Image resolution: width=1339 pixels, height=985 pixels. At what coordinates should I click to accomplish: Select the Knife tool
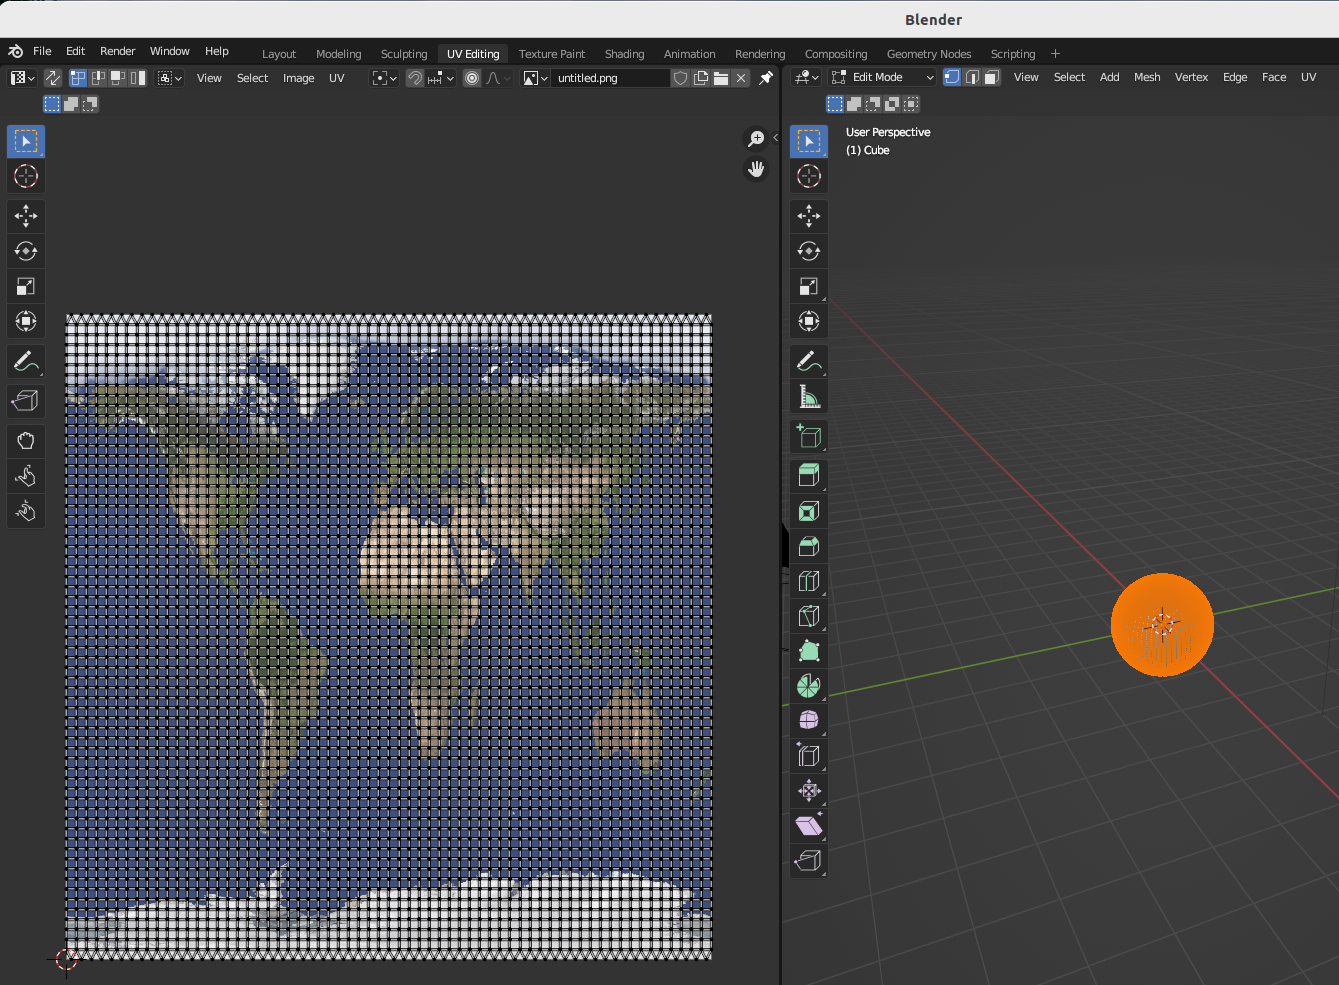pyautogui.click(x=809, y=616)
